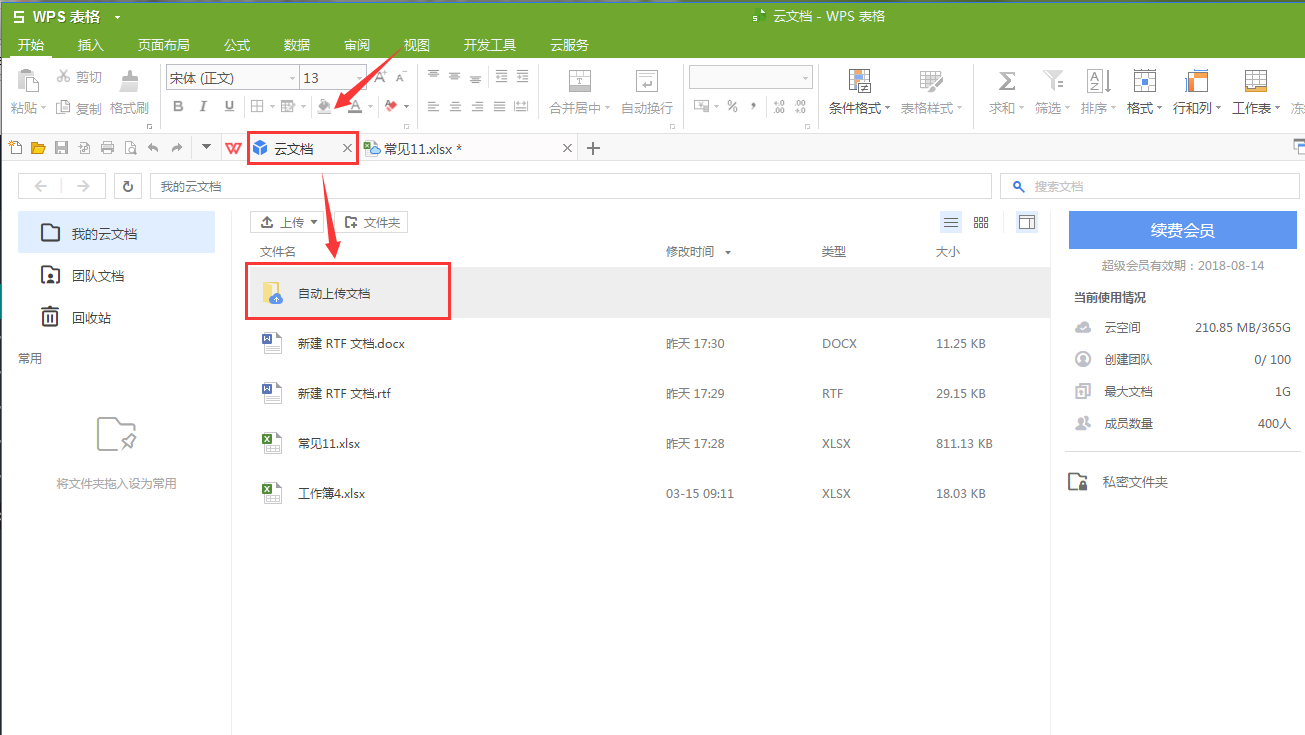Open Team Documents (团队文档) in sidebar
Screen dimensions: 1305x735
[97, 276]
